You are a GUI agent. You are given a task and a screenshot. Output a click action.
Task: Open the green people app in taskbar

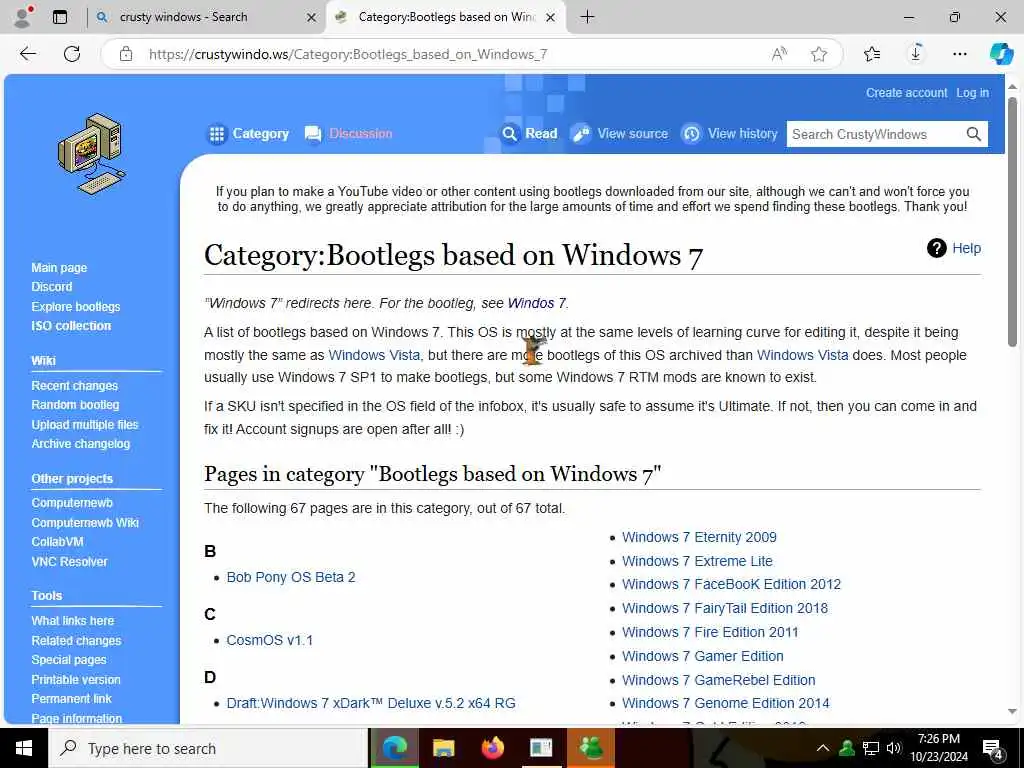pyautogui.click(x=590, y=748)
